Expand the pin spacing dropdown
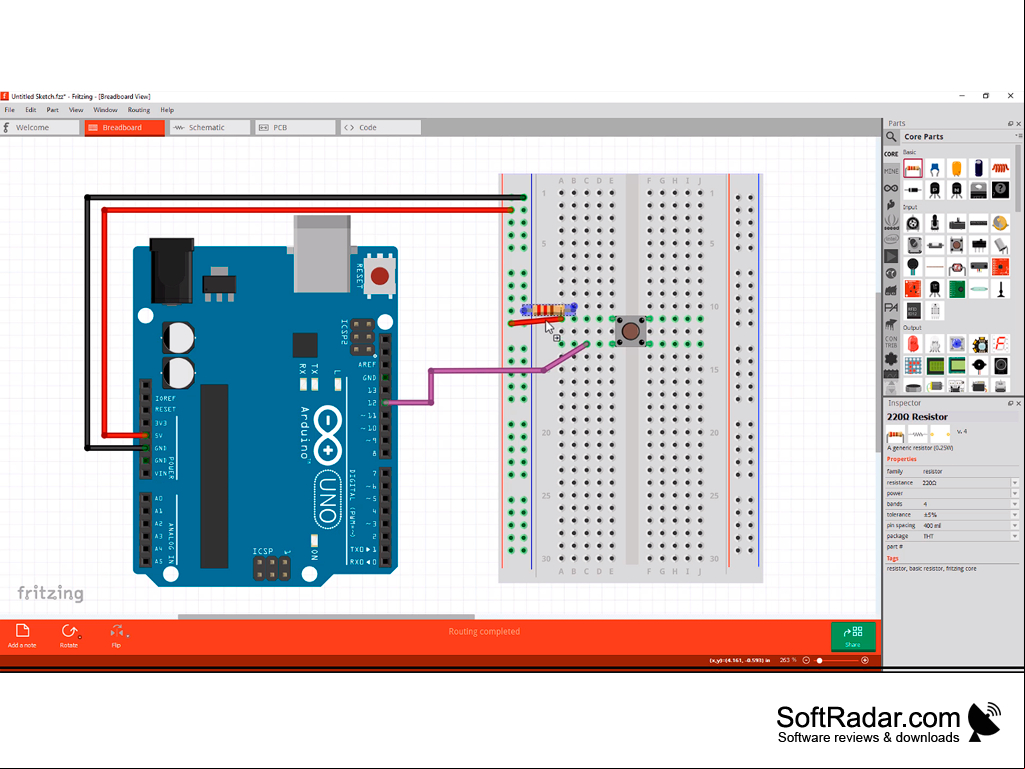This screenshot has width=1025, height=769. pos(1015,525)
